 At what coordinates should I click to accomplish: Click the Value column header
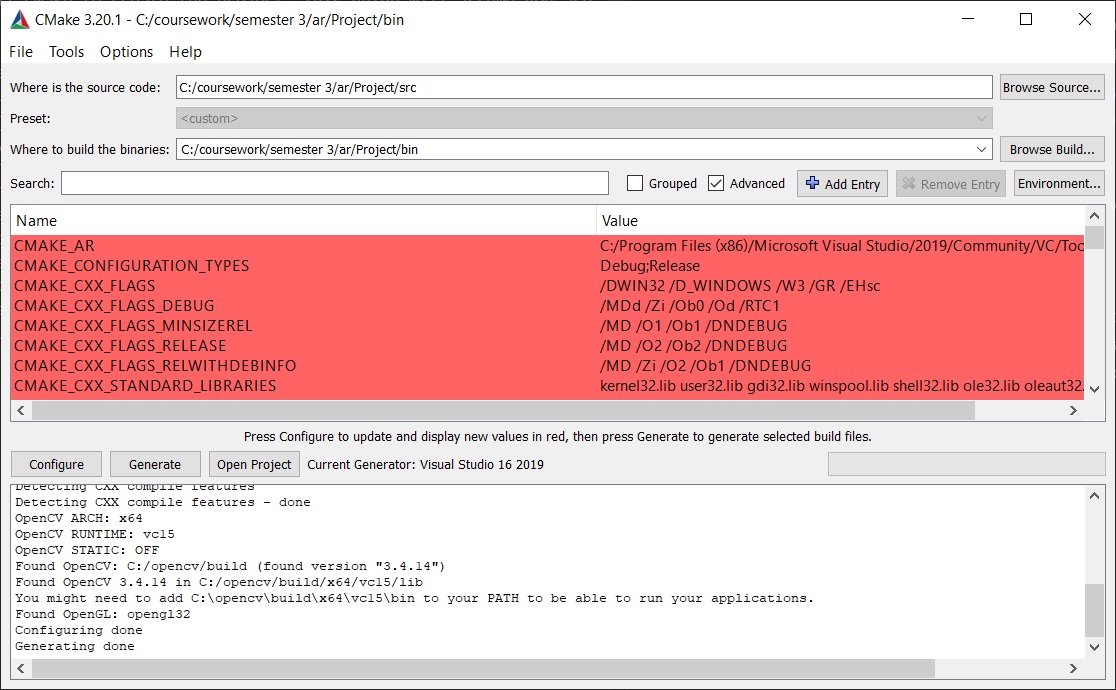[x=840, y=221]
